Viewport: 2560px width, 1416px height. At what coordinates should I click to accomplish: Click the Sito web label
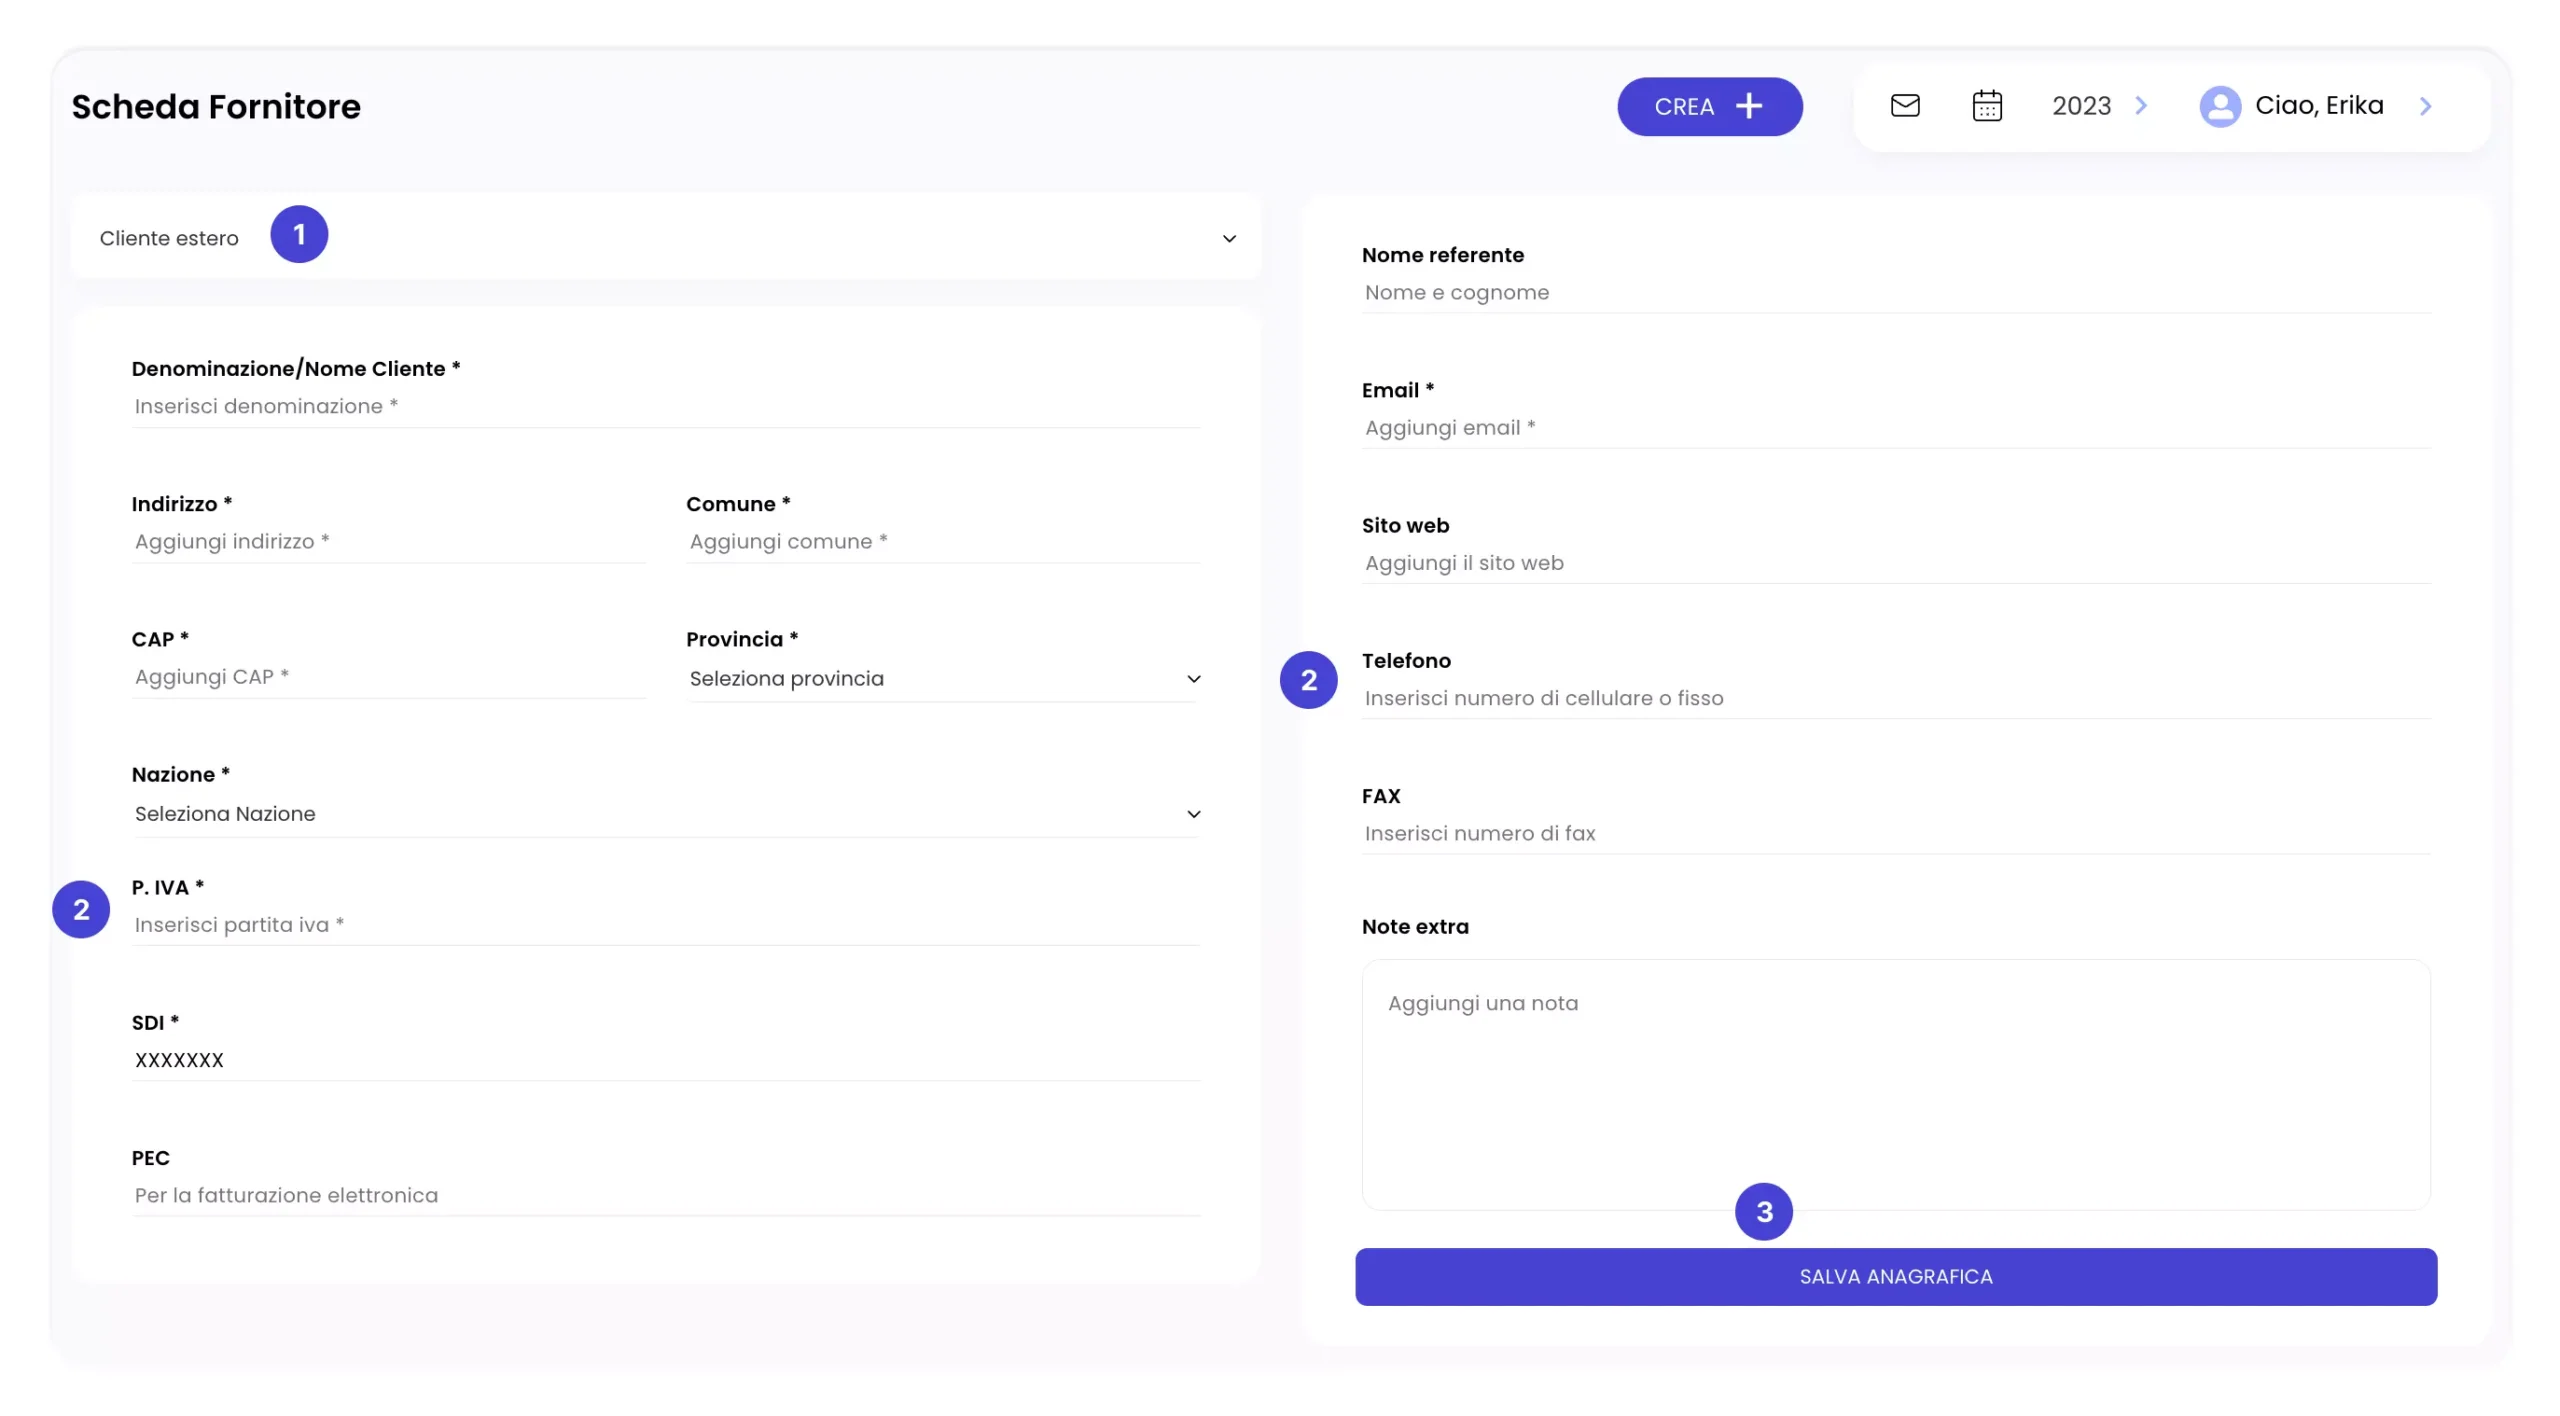[1404, 525]
